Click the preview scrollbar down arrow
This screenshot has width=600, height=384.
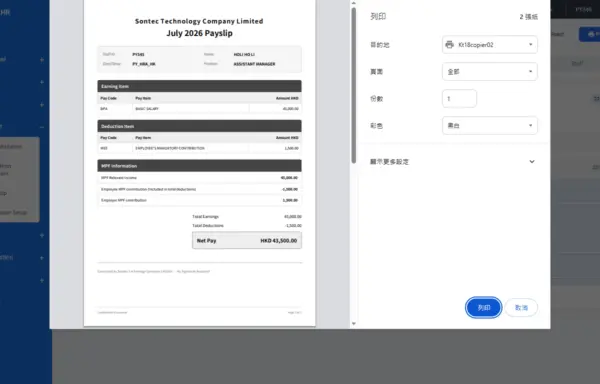(x=354, y=324)
